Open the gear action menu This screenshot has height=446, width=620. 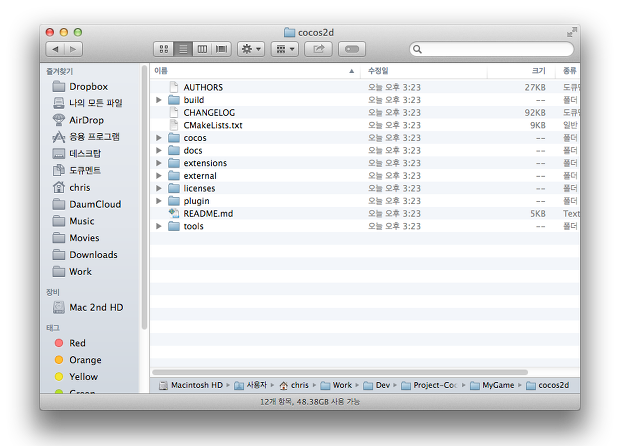[x=251, y=49]
